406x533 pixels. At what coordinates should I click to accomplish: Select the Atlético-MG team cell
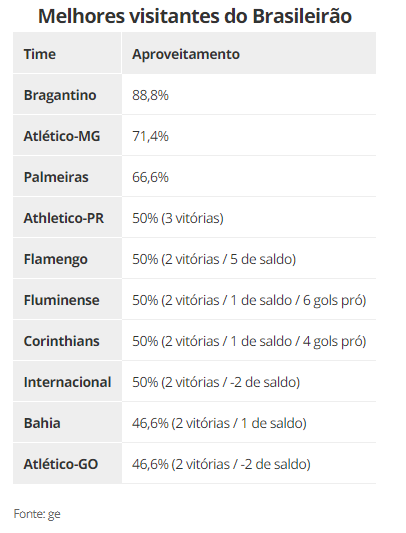(x=67, y=136)
